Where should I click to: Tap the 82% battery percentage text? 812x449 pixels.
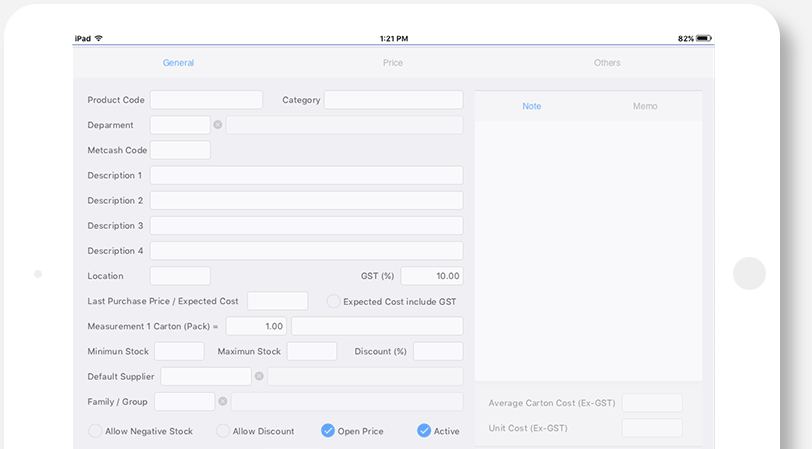pyautogui.click(x=686, y=38)
